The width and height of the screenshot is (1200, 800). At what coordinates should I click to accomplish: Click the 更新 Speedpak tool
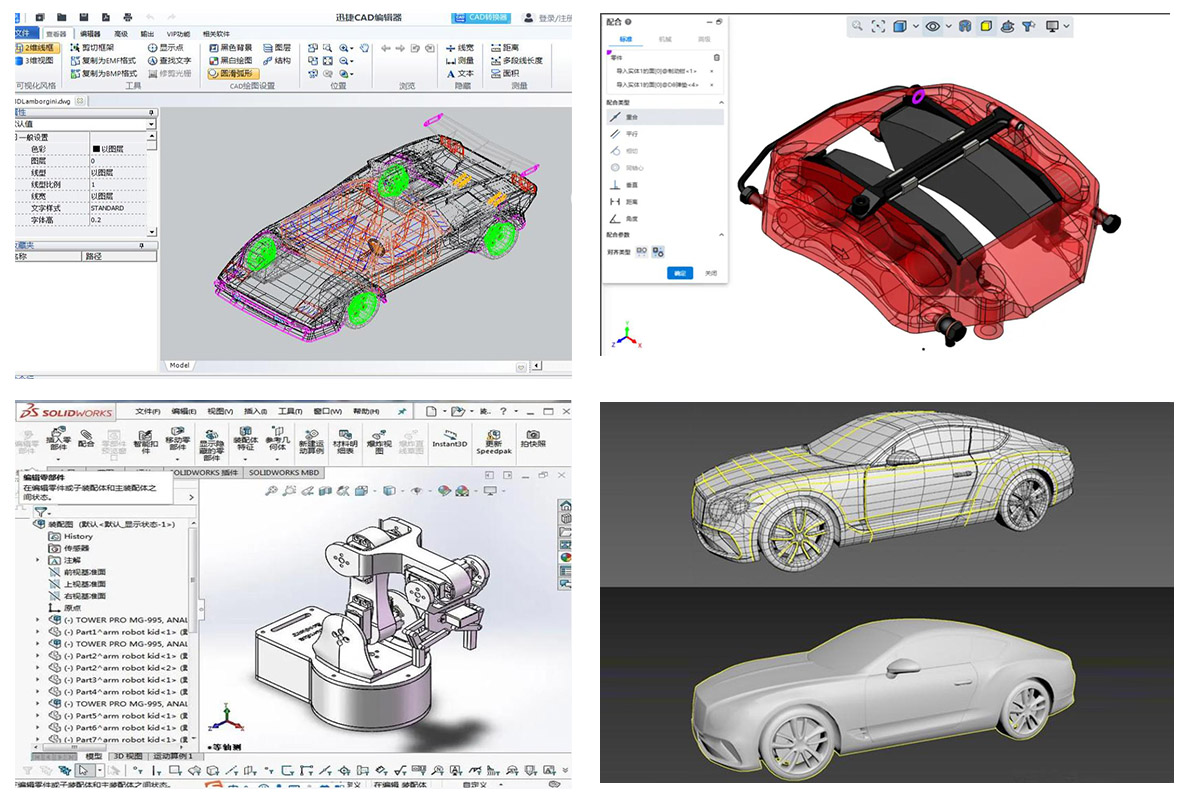494,442
